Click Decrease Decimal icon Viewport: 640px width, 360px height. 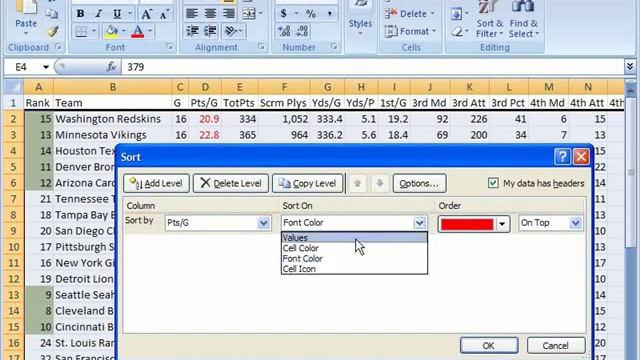[x=302, y=31]
